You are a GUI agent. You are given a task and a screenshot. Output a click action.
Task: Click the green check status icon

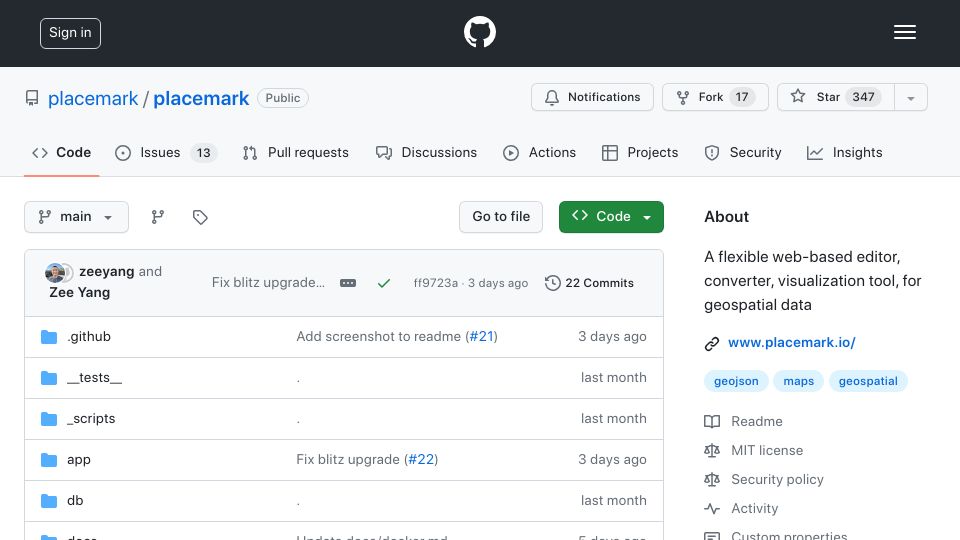pyautogui.click(x=384, y=283)
